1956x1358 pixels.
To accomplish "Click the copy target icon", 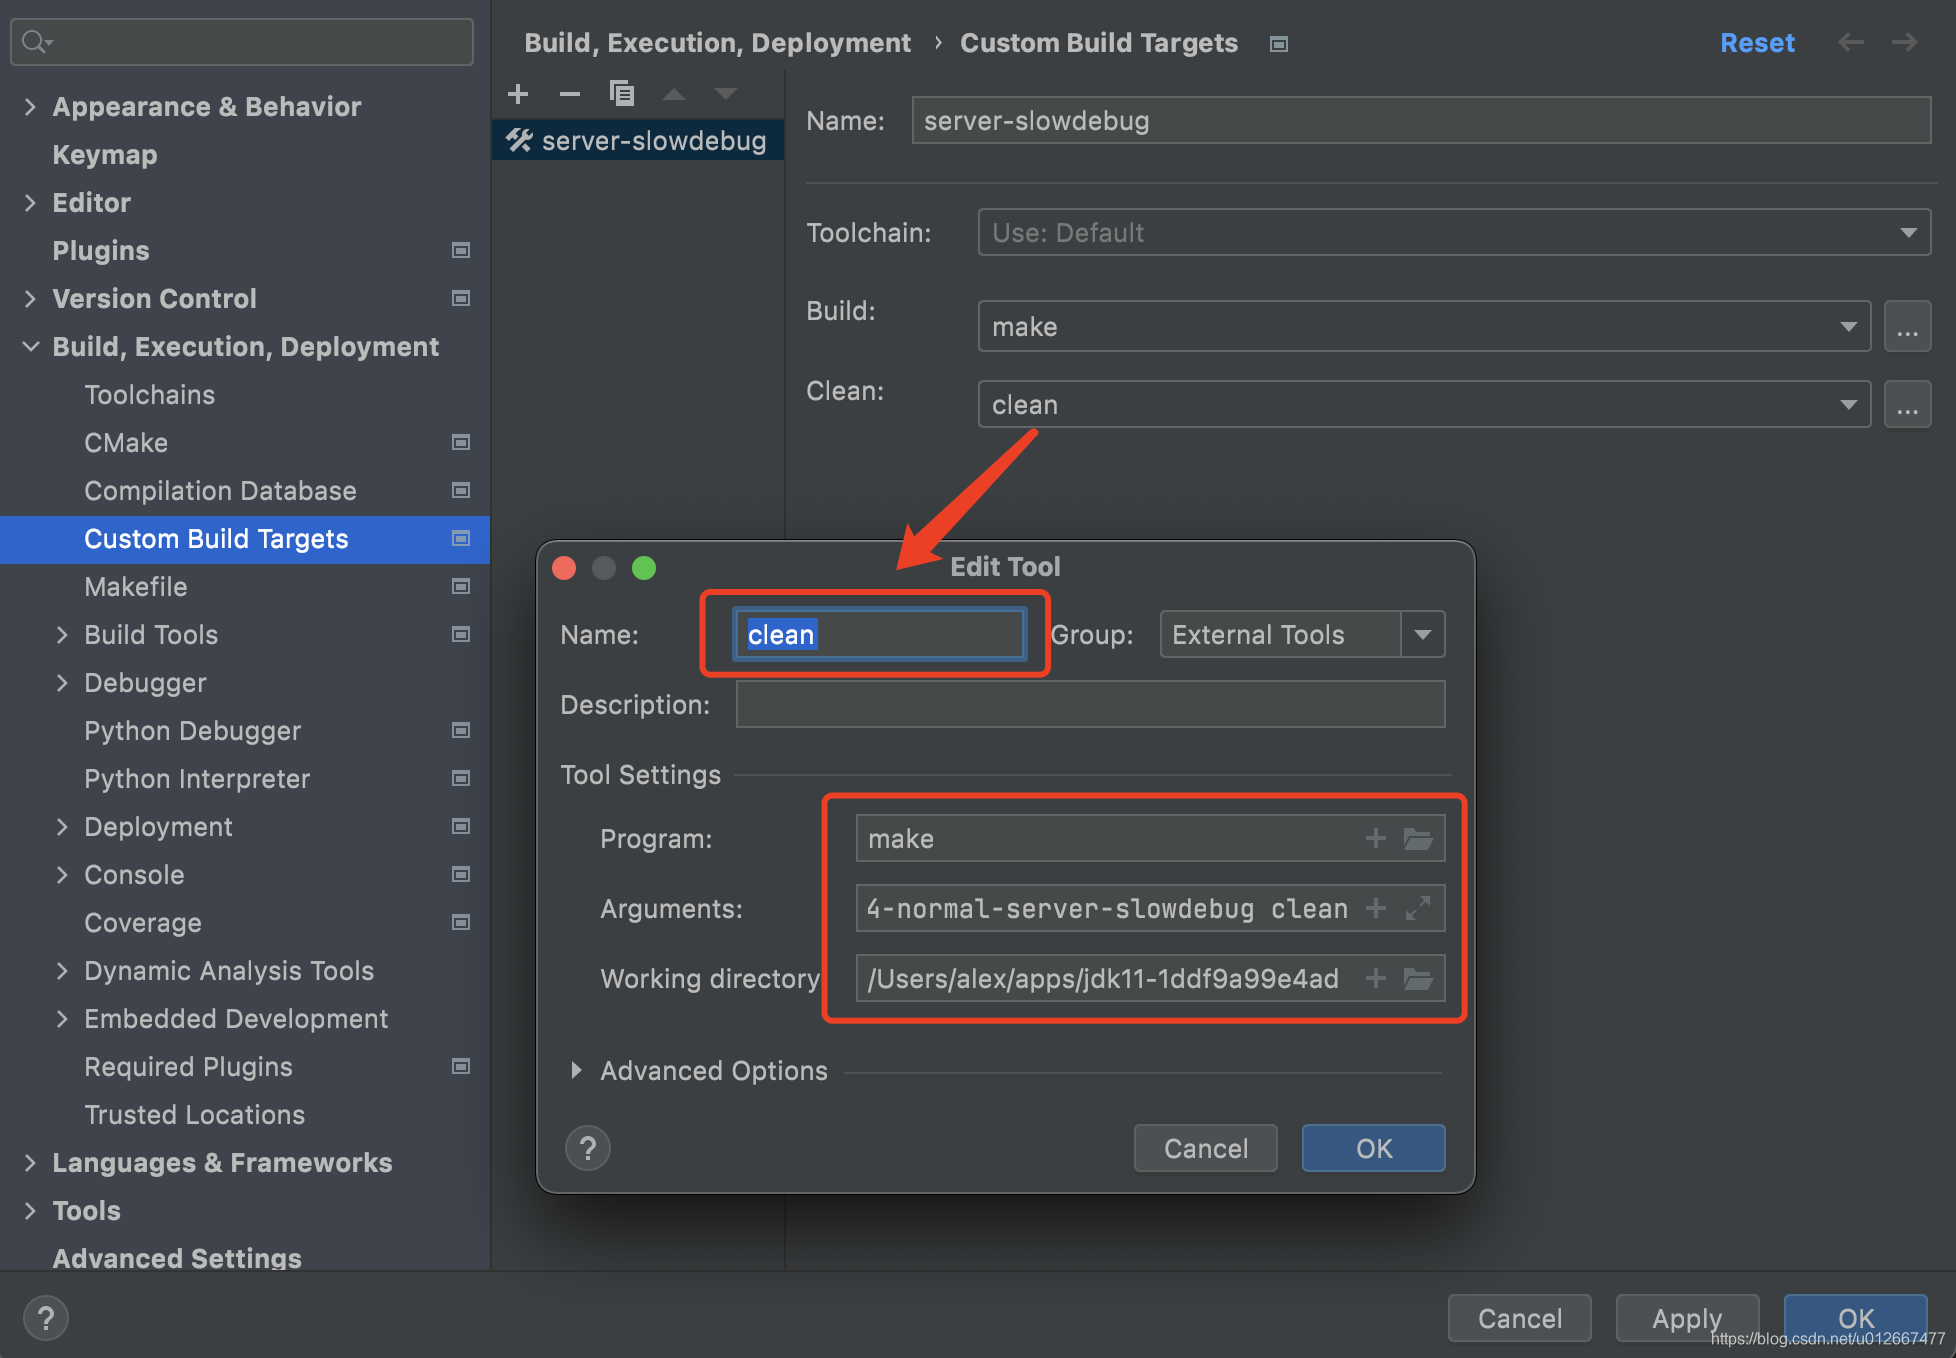I will click(622, 94).
